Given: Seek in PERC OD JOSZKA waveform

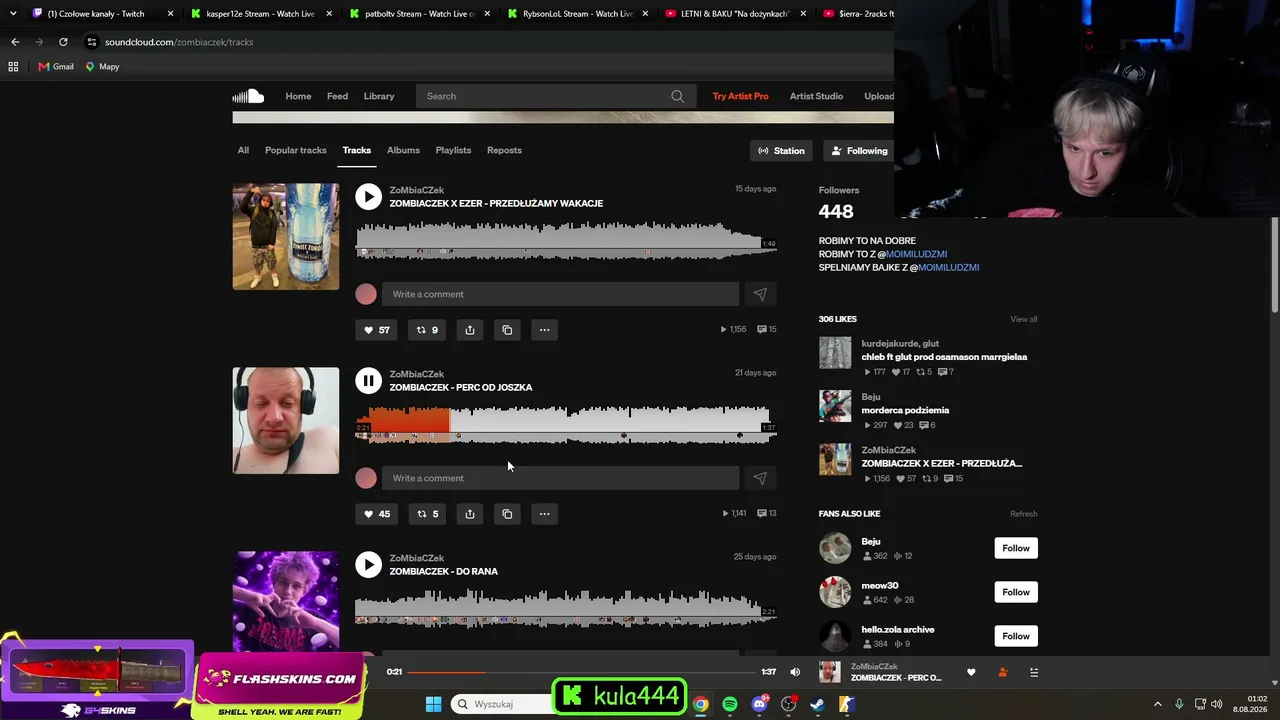Looking at the screenshot, I should [566, 424].
